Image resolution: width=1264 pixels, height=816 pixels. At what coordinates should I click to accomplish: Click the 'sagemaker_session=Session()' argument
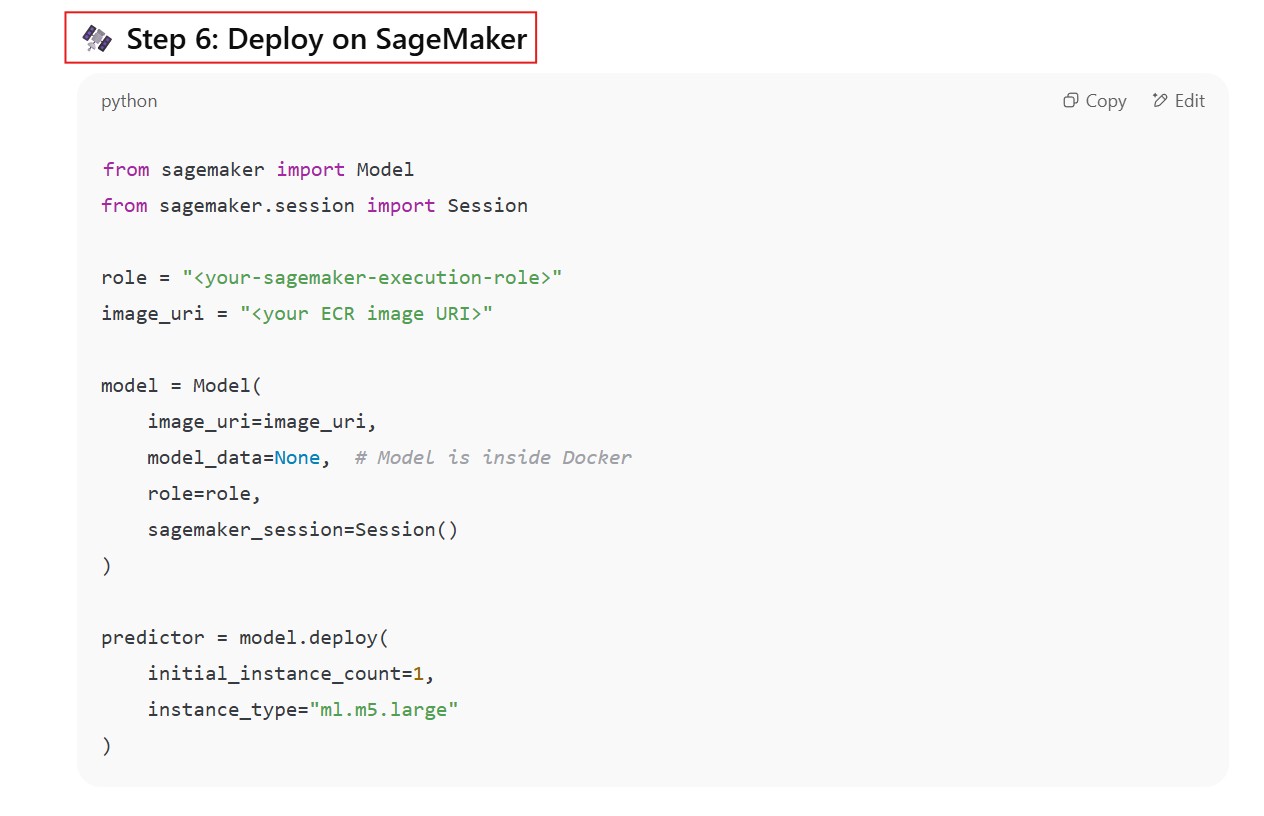pos(302,529)
